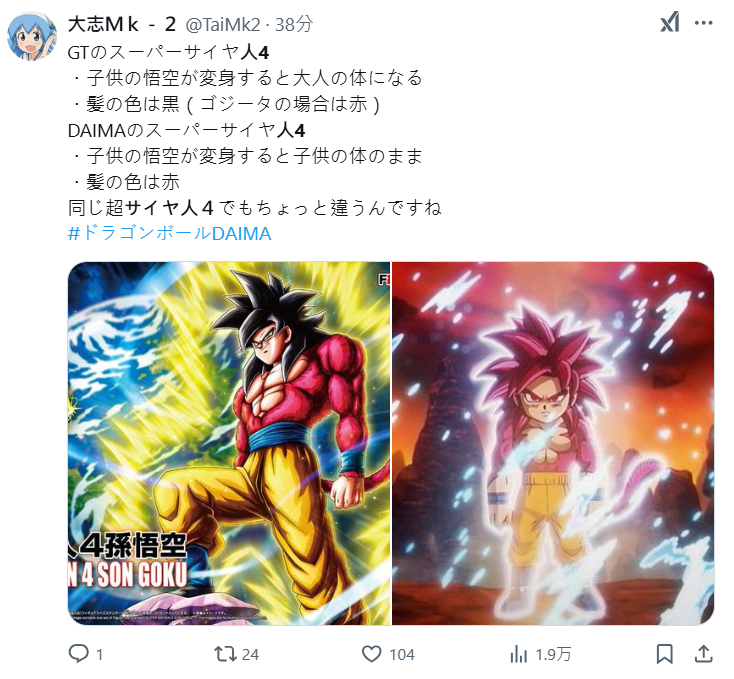Click the 24 reposts count
The width and height of the screenshot is (734, 679).
250,654
